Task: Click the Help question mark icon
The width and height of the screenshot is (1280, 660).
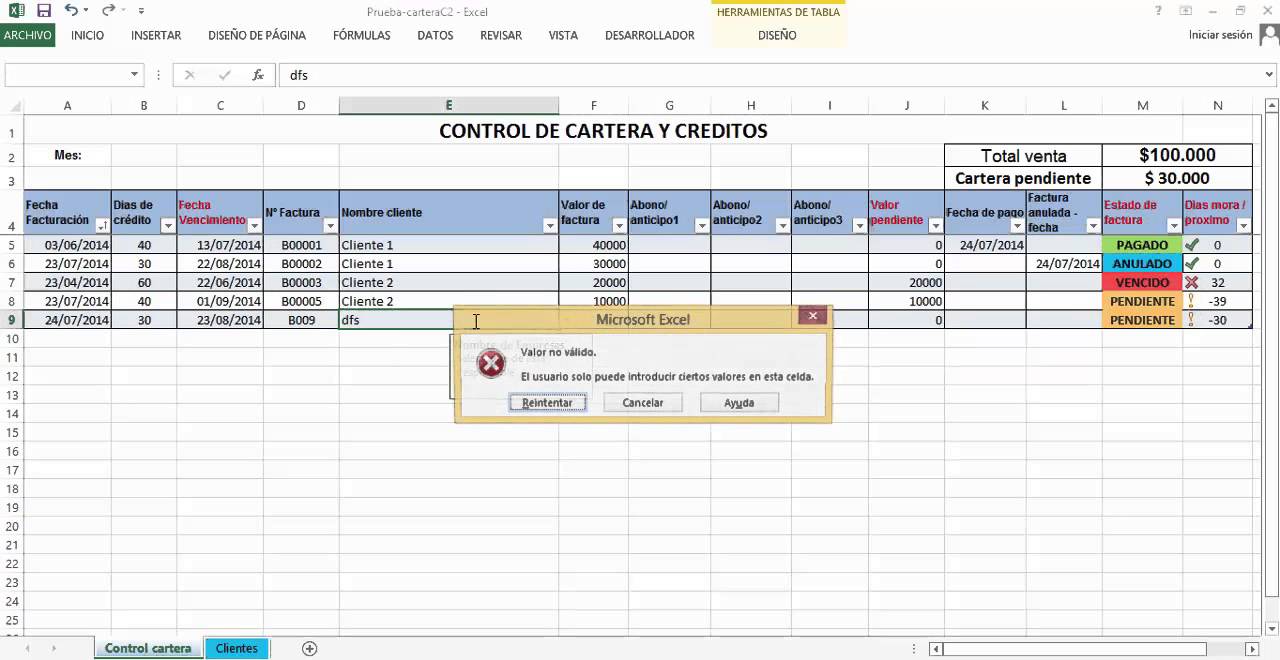Action: point(1157,11)
